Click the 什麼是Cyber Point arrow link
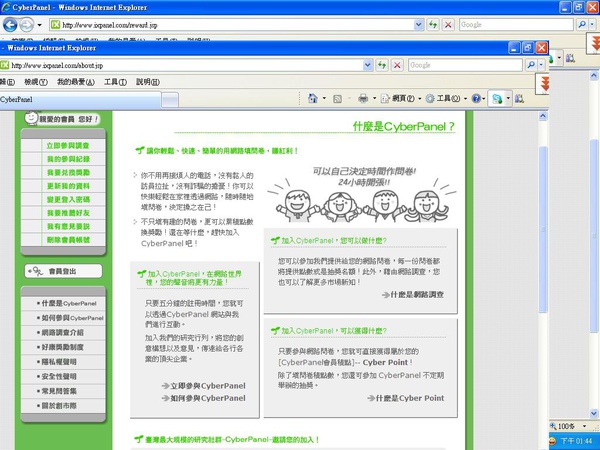This screenshot has height=450, width=600. [406, 398]
